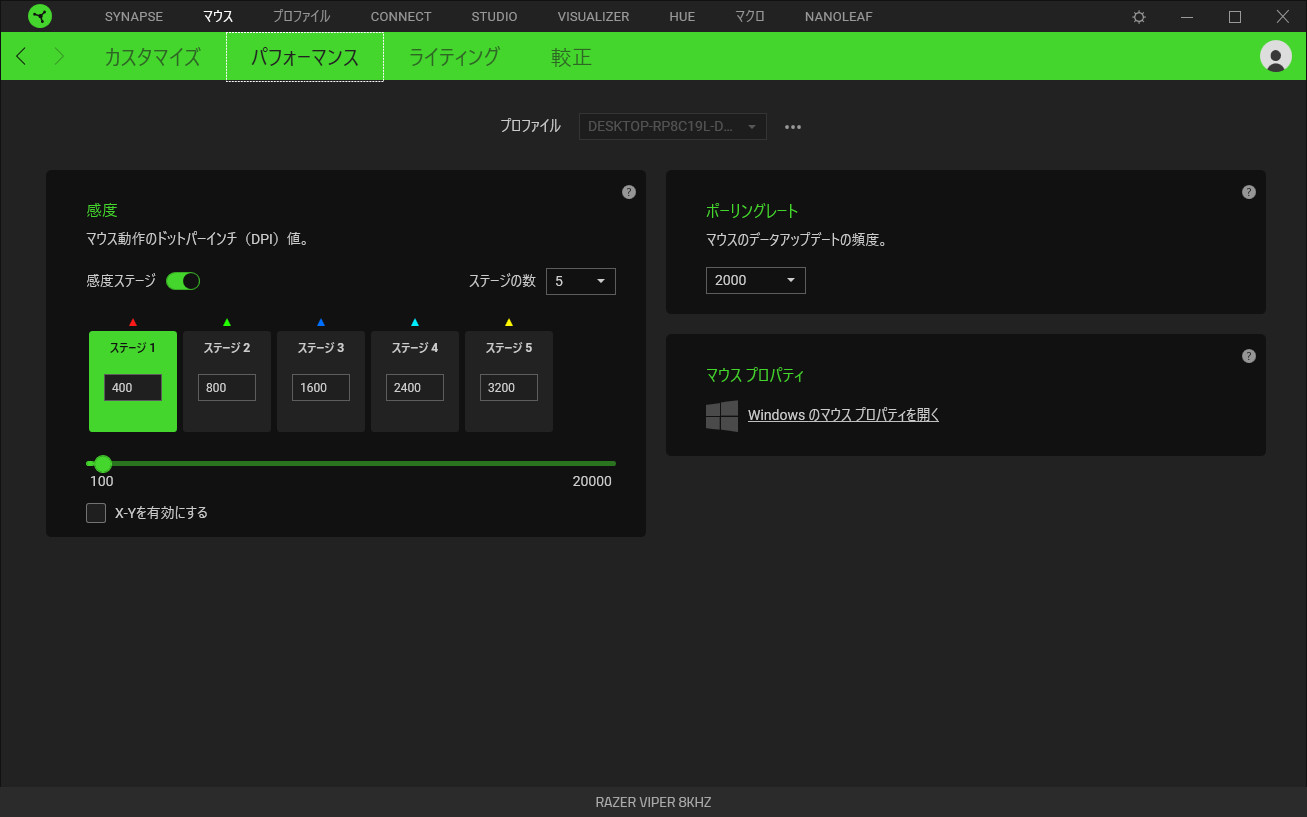Select the ステージ 3 card
This screenshot has width=1307, height=817.
point(321,382)
